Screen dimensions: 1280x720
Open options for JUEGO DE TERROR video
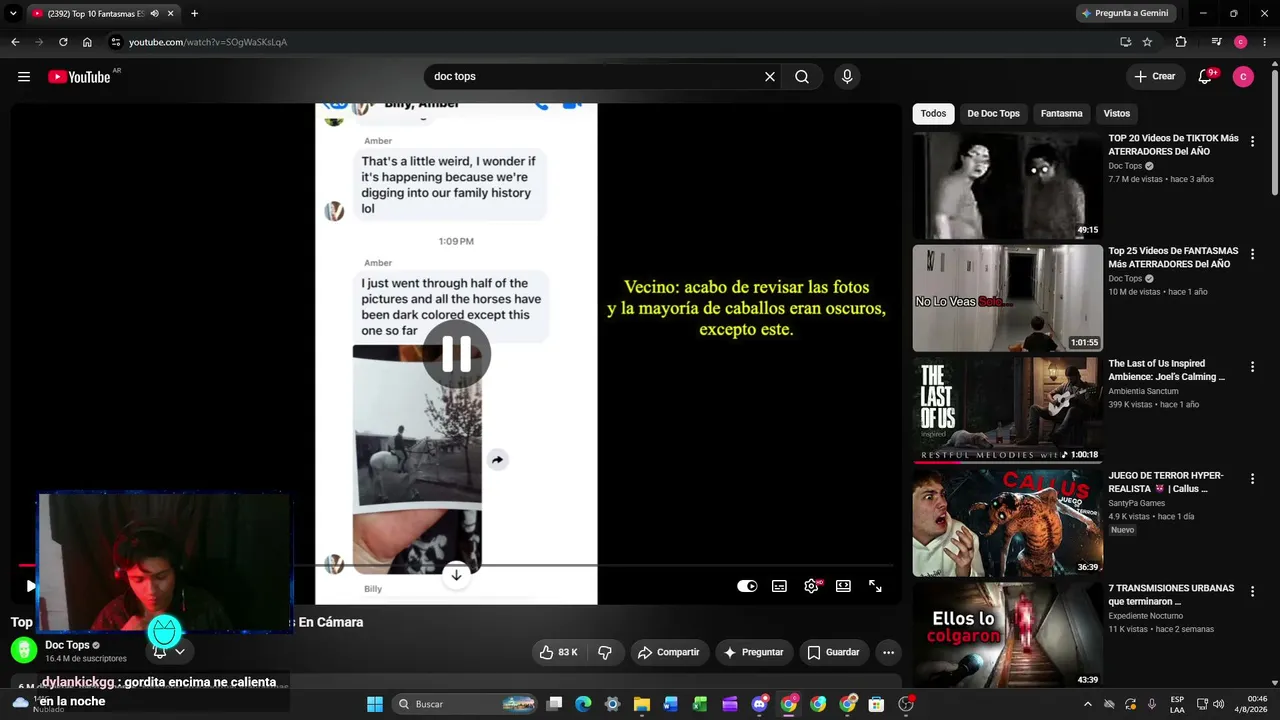click(x=1252, y=479)
